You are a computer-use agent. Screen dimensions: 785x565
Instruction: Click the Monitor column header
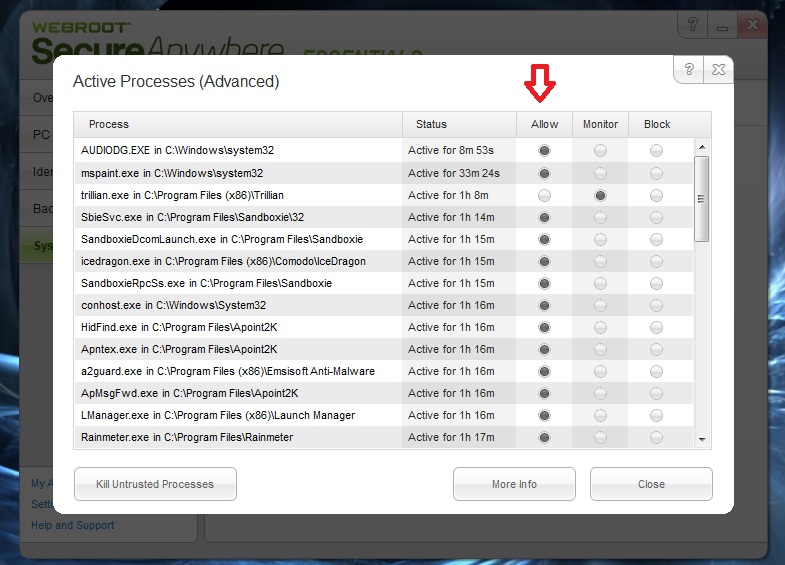click(x=600, y=124)
